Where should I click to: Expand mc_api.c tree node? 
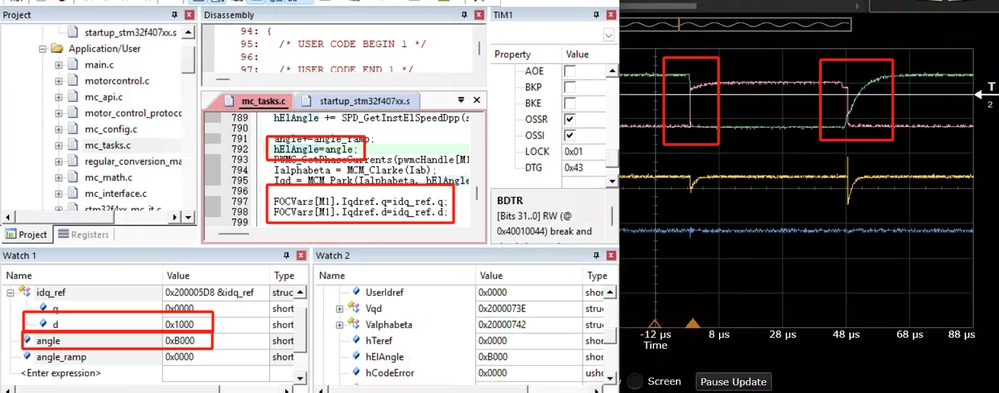pos(59,97)
